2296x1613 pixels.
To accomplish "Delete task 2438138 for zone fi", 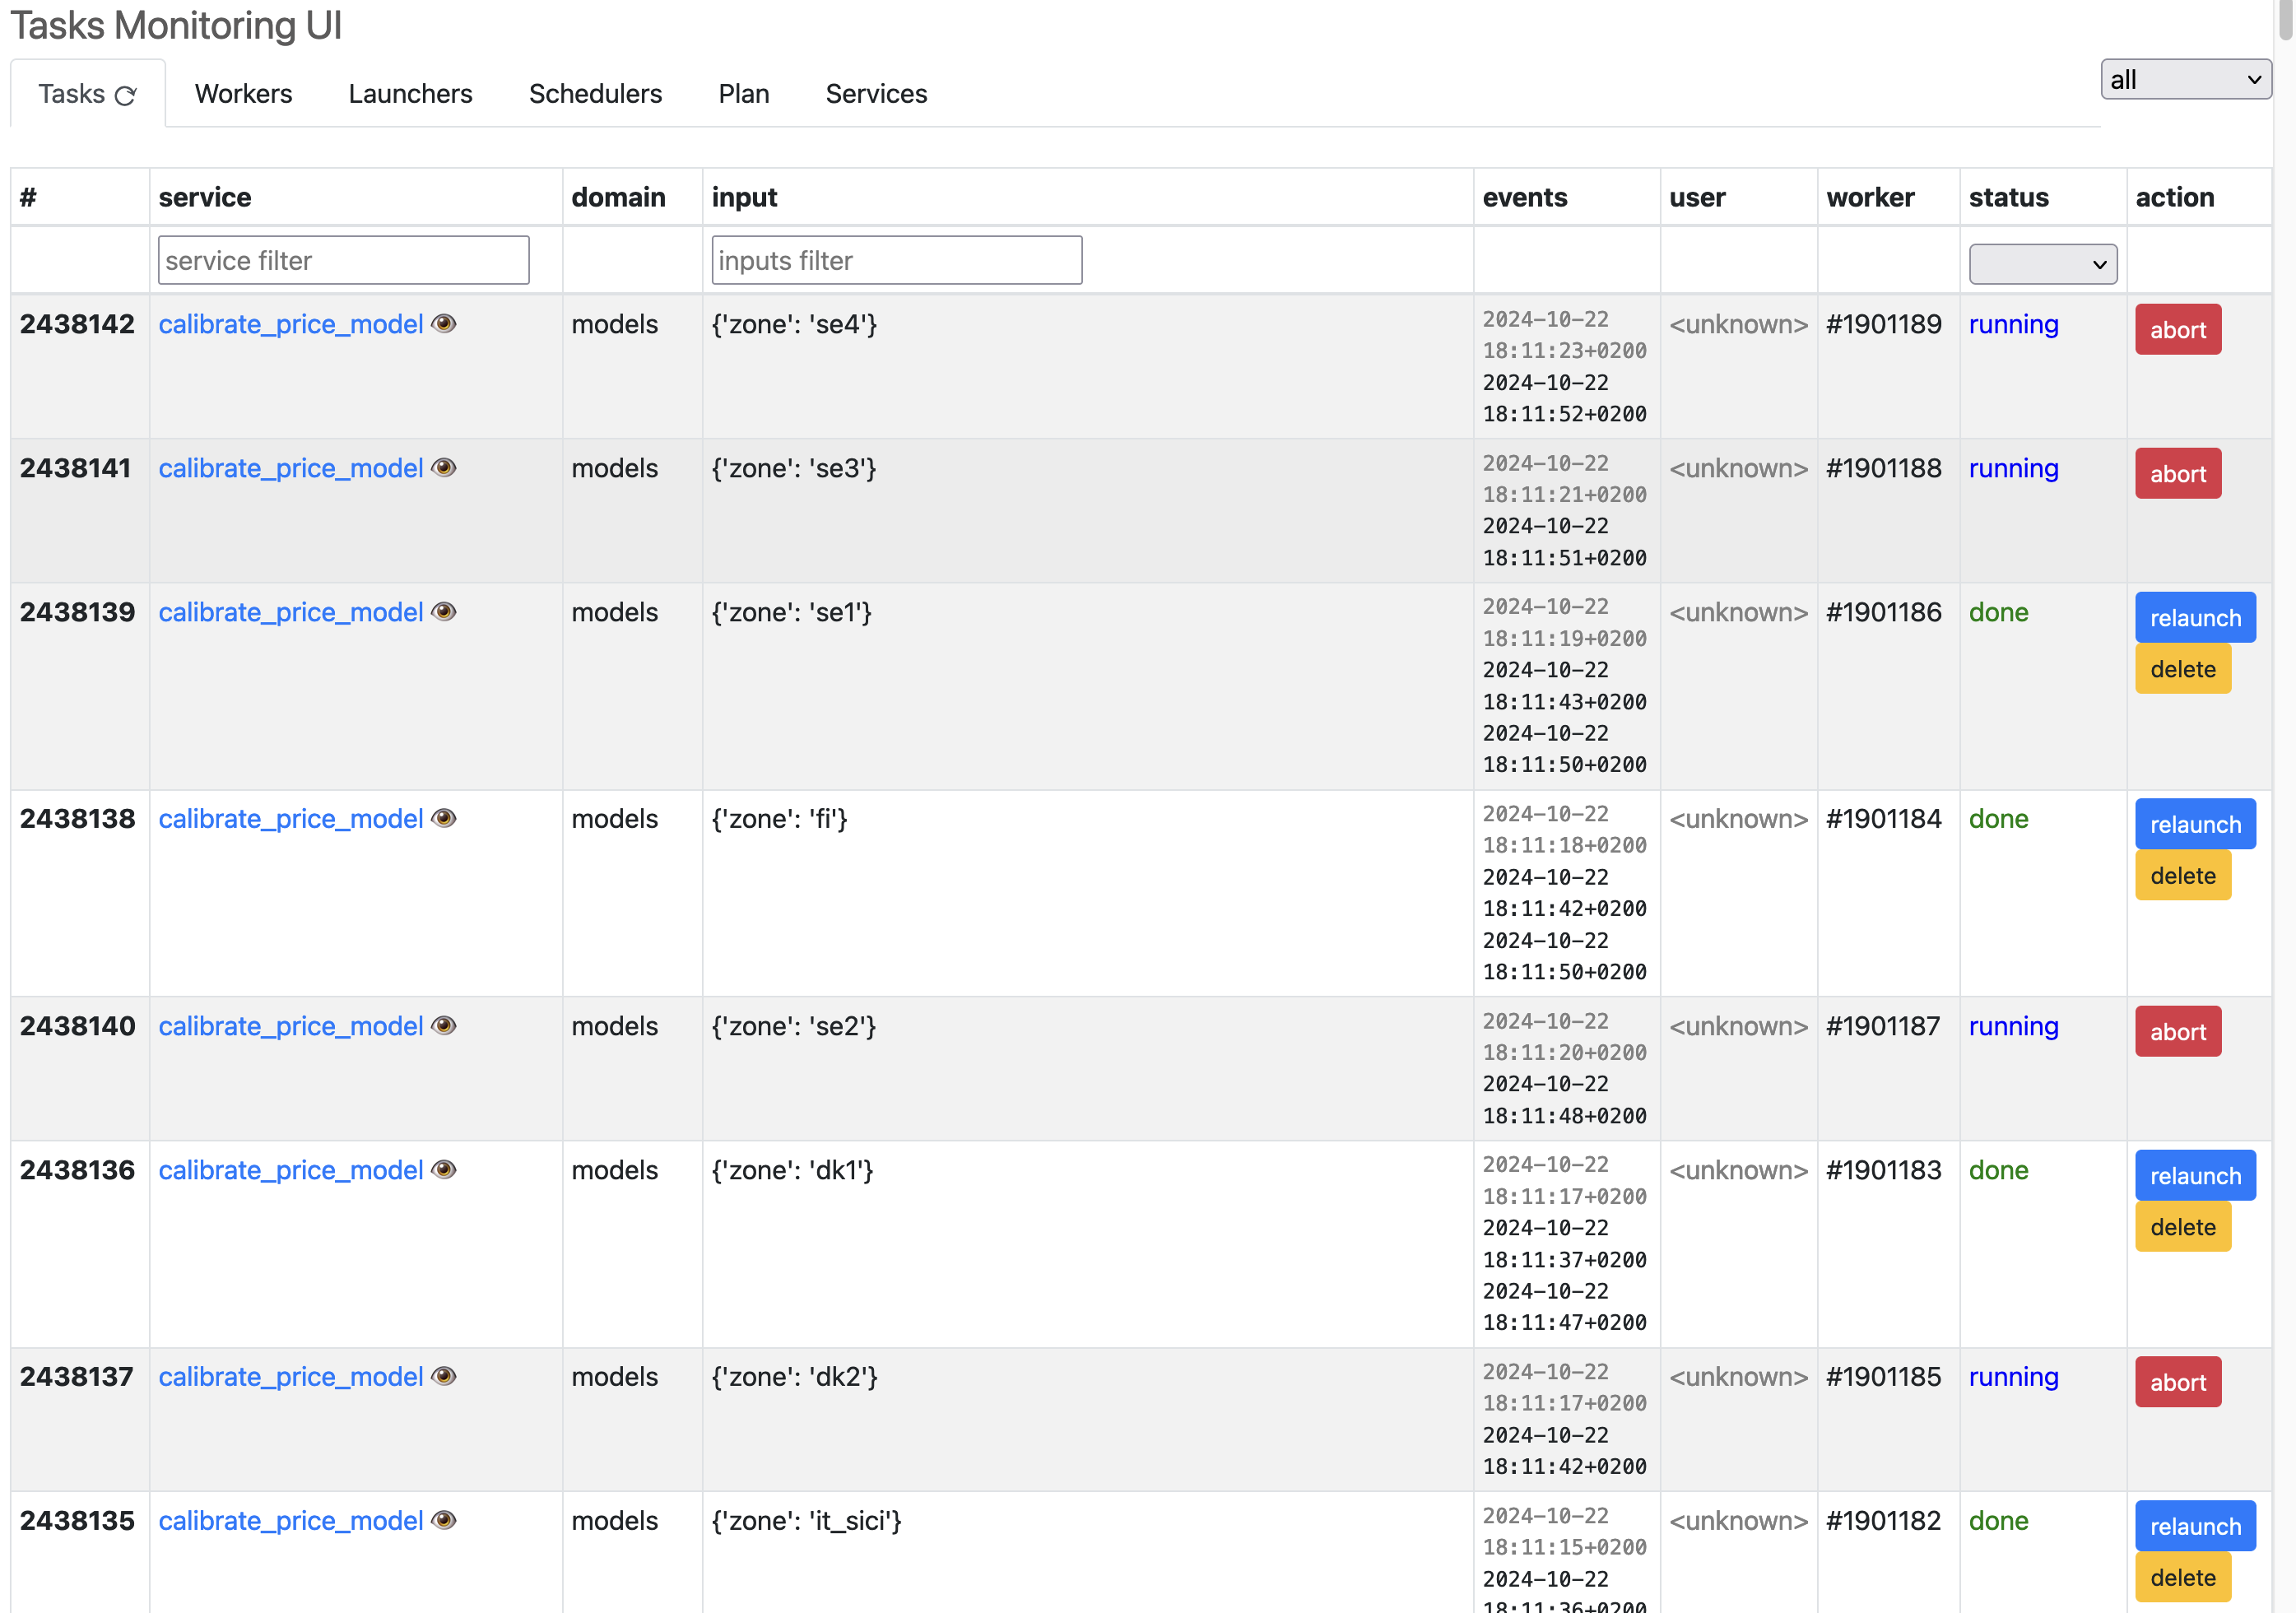I will (2183, 876).
